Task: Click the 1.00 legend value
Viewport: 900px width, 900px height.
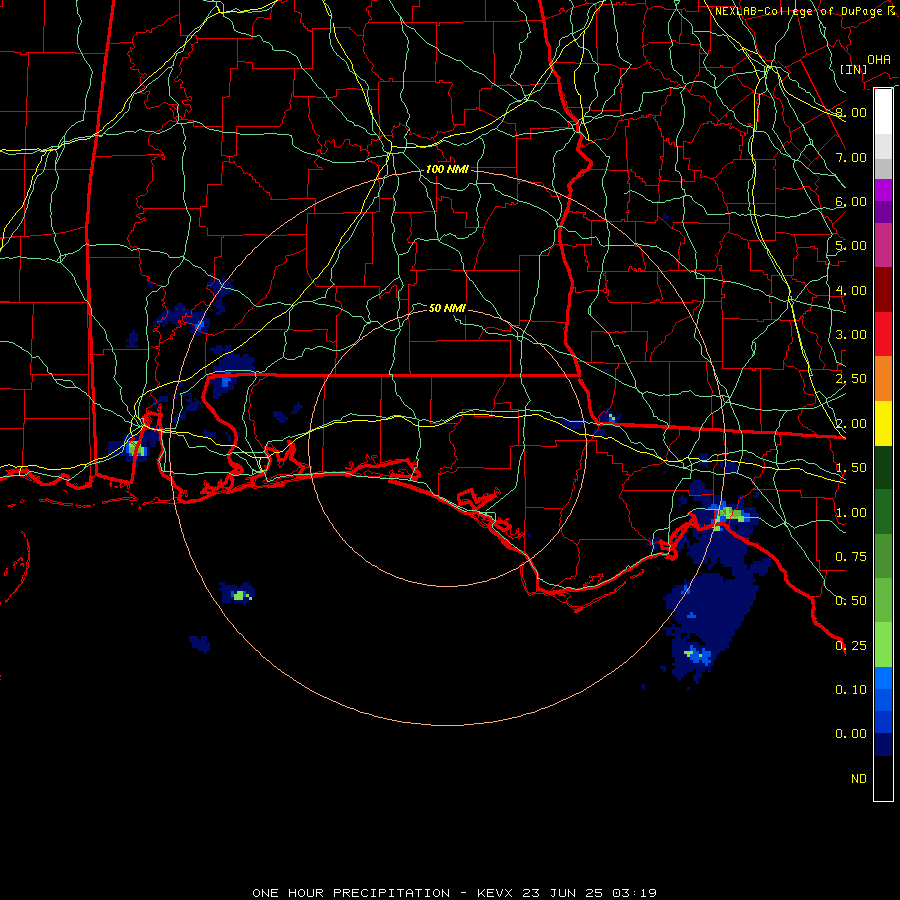Action: coord(851,513)
